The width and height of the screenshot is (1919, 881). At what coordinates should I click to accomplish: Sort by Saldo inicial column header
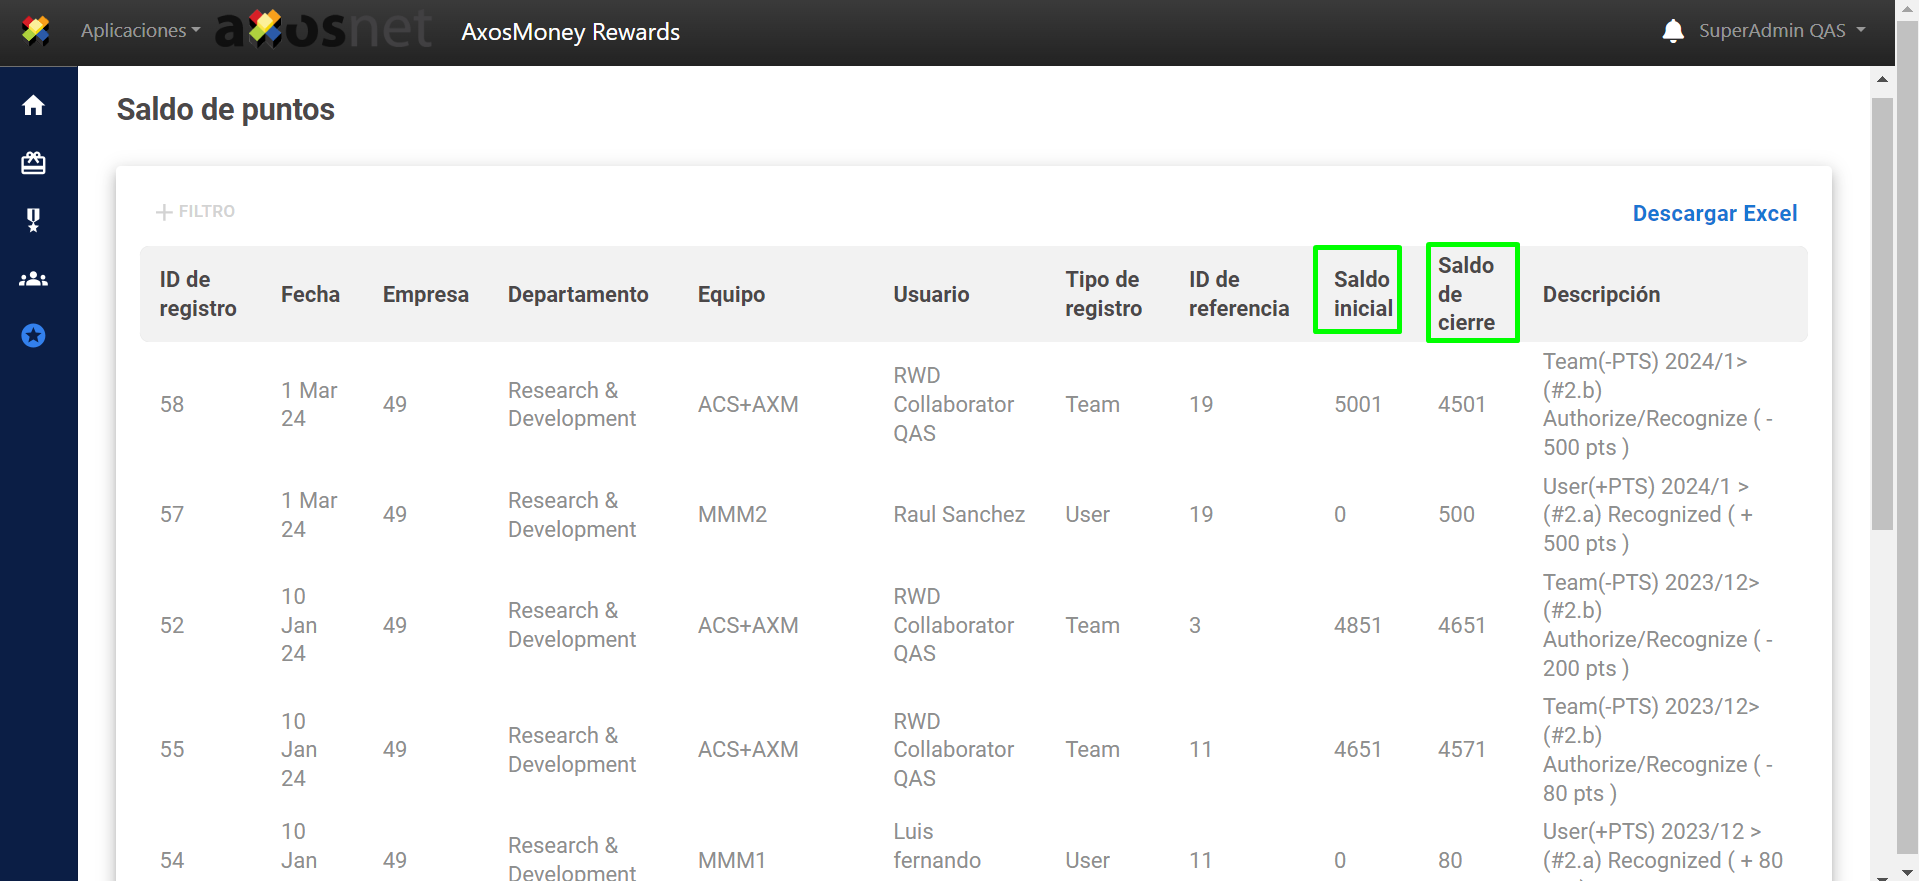pos(1361,294)
